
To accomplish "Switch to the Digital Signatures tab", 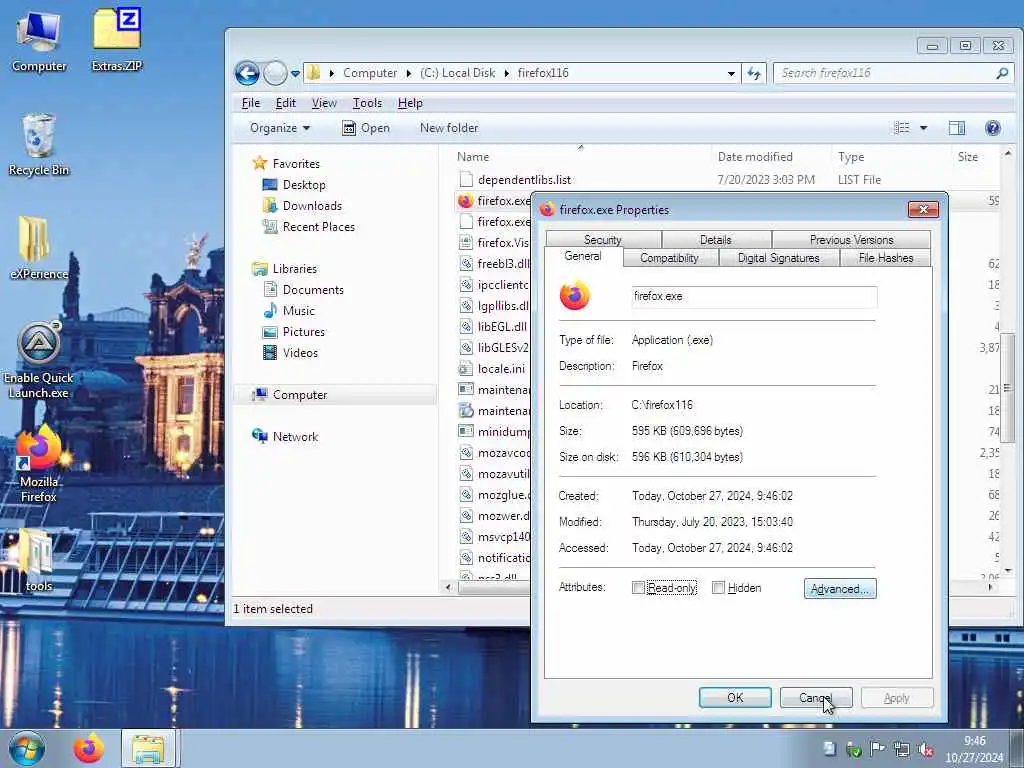I will point(778,258).
